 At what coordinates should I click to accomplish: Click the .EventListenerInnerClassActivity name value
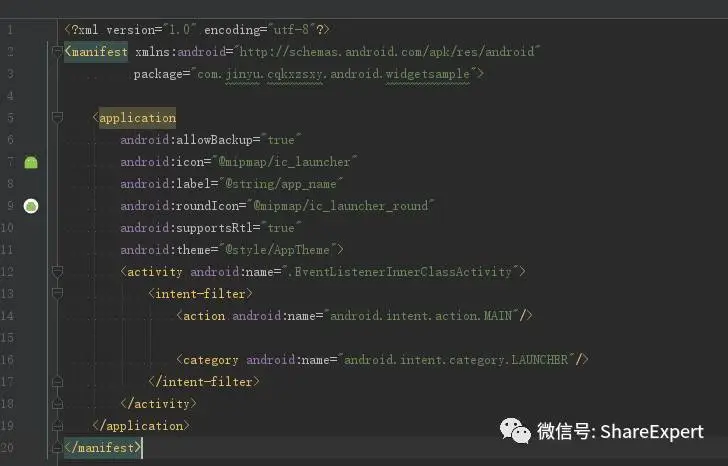(x=400, y=272)
